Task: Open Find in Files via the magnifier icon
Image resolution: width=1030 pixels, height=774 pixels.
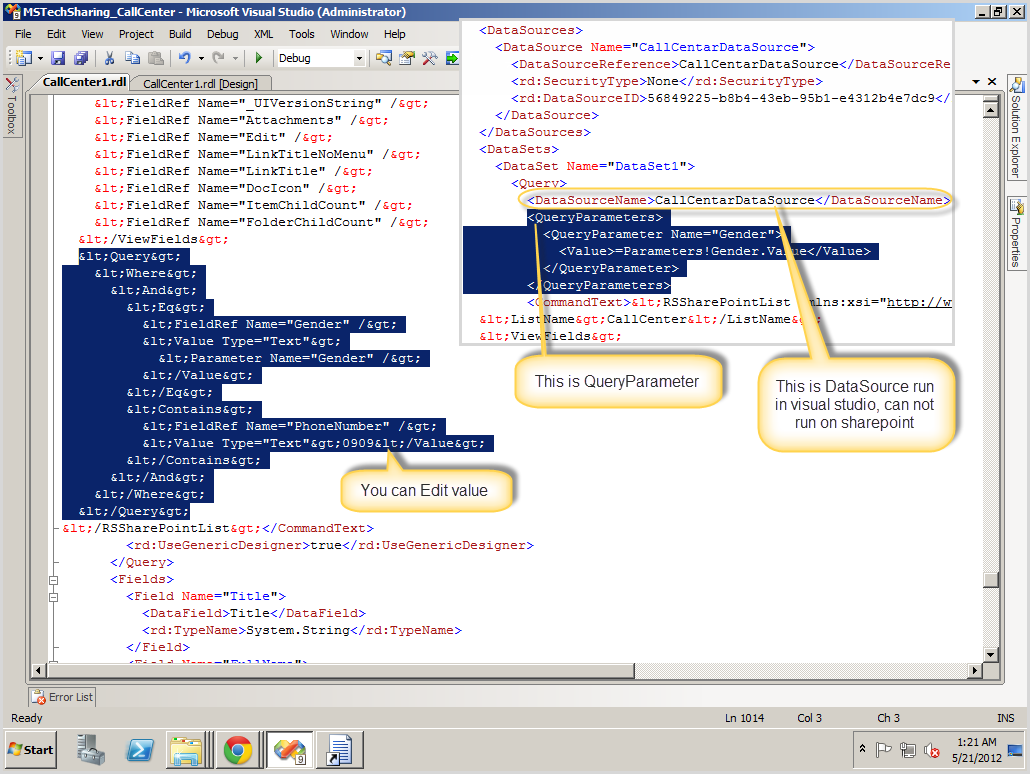Action: click(x=383, y=58)
